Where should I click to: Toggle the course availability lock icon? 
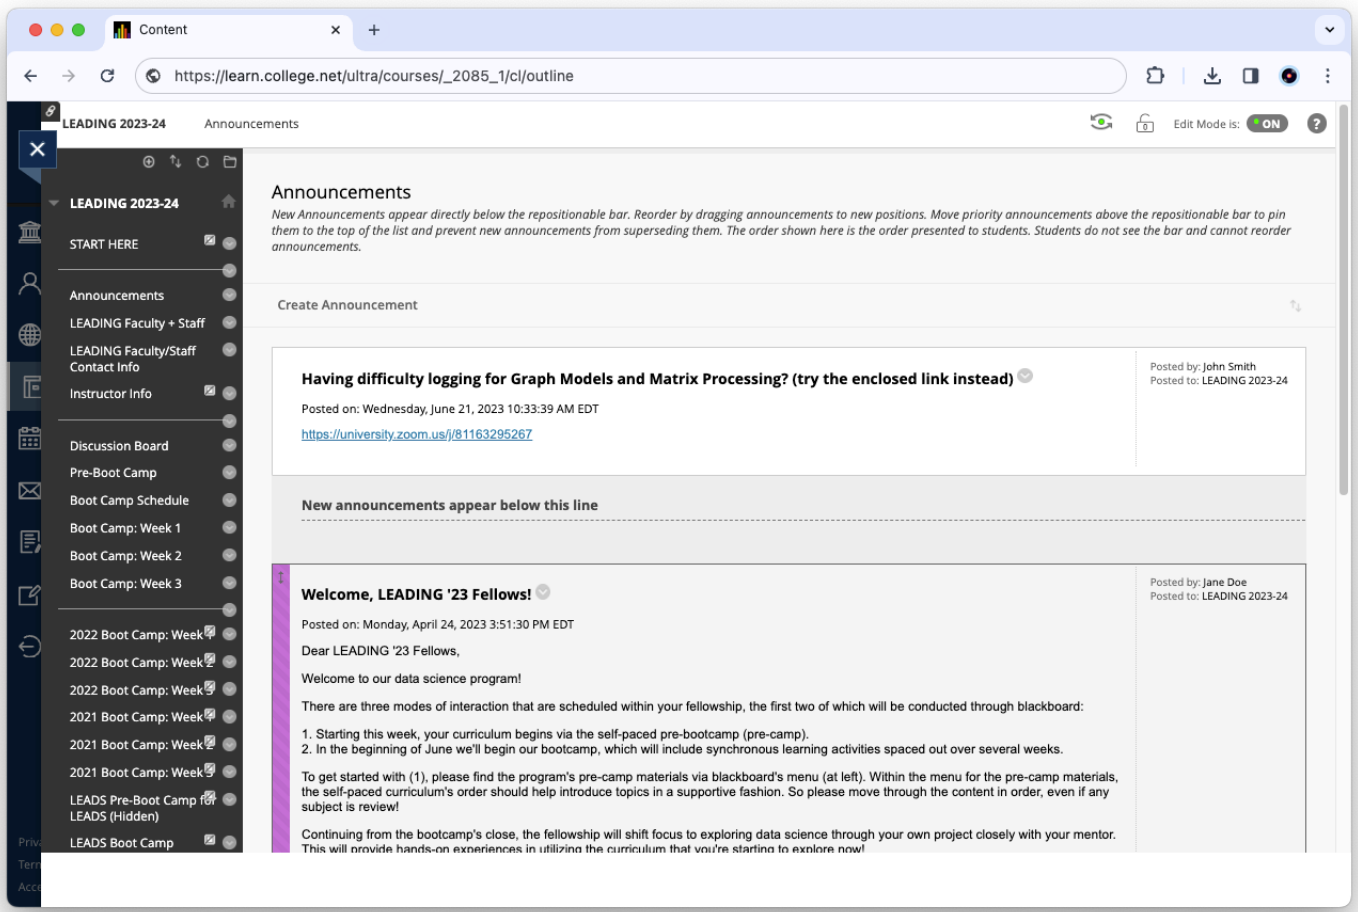[1145, 124]
